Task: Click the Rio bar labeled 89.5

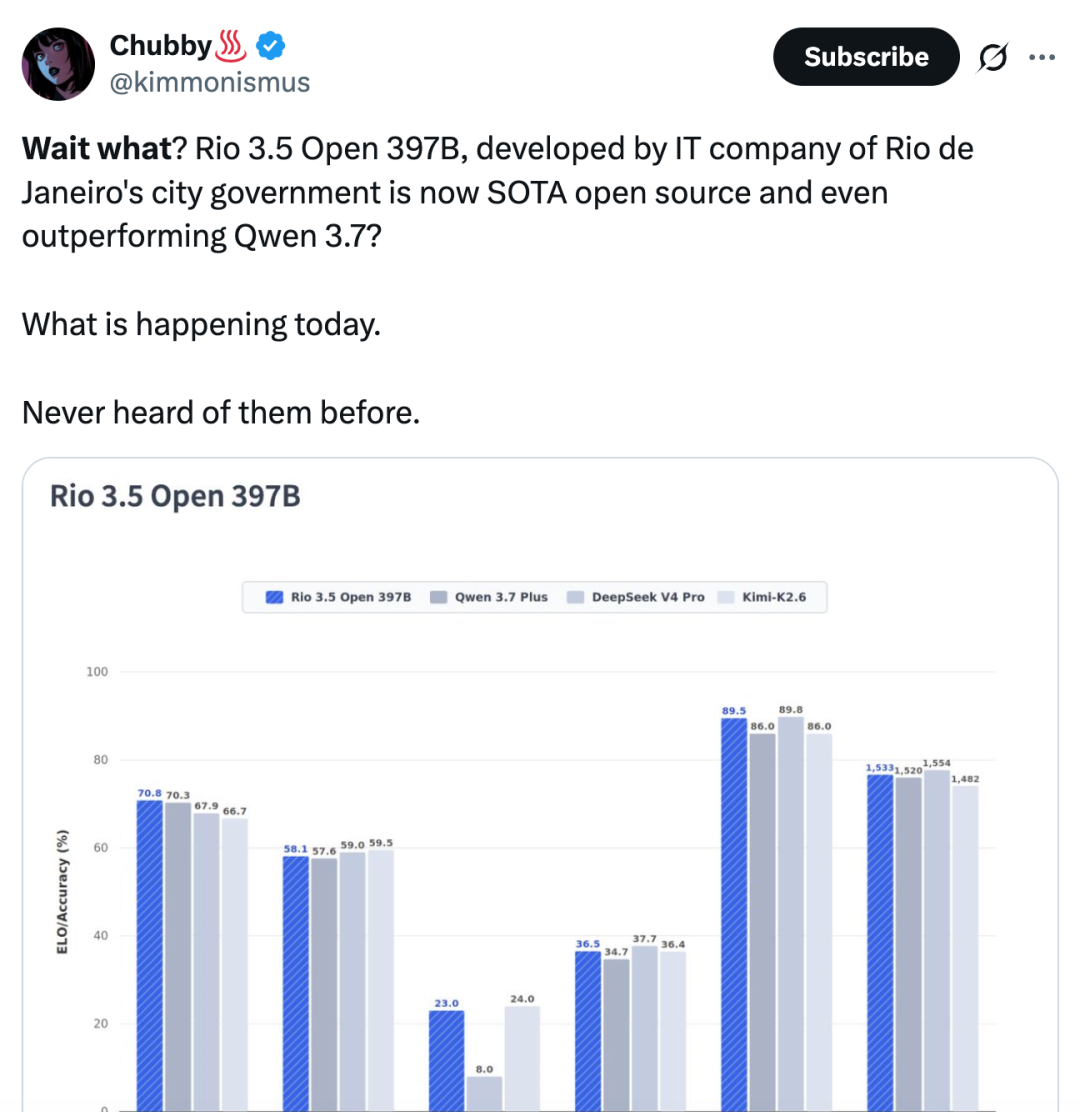Action: coord(734,914)
